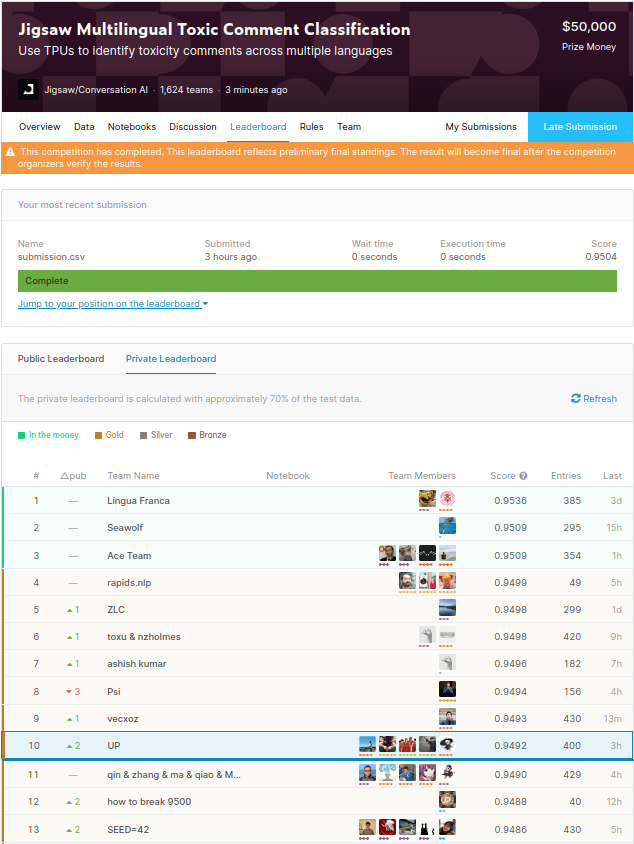Open first member avatar of SEED=42
Viewport: 634px width, 844px height.
pyautogui.click(x=367, y=827)
